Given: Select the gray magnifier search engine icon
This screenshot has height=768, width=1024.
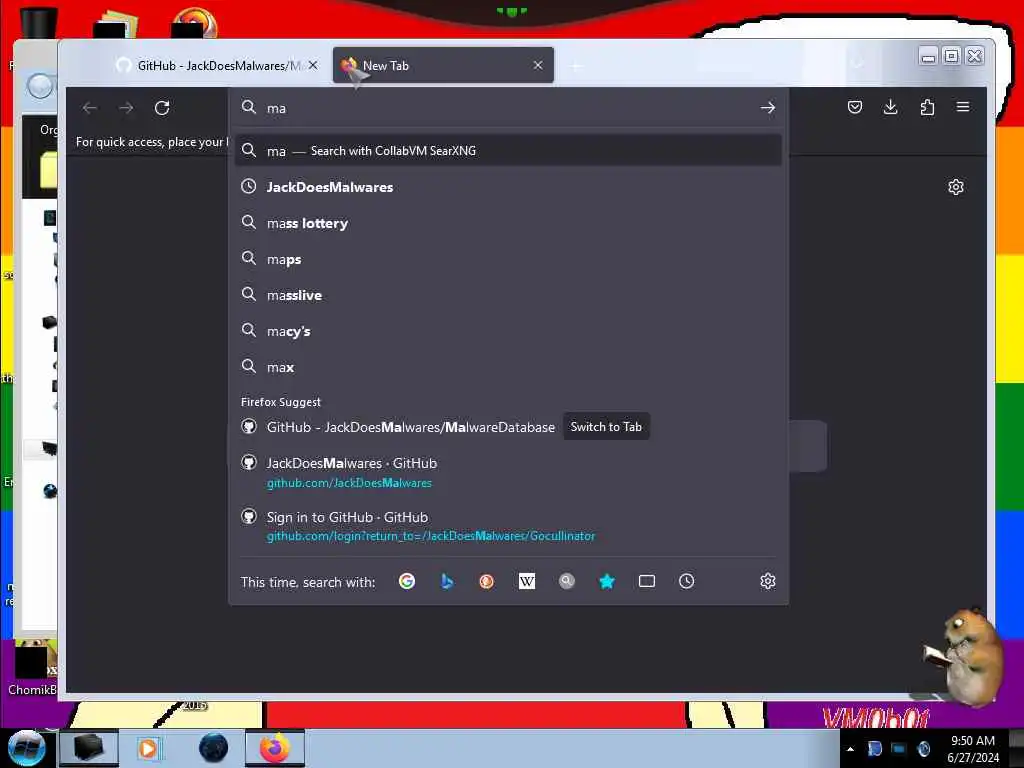Looking at the screenshot, I should click(567, 581).
